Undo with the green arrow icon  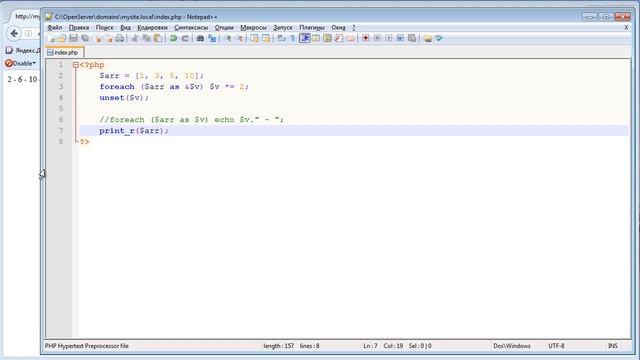173,38
